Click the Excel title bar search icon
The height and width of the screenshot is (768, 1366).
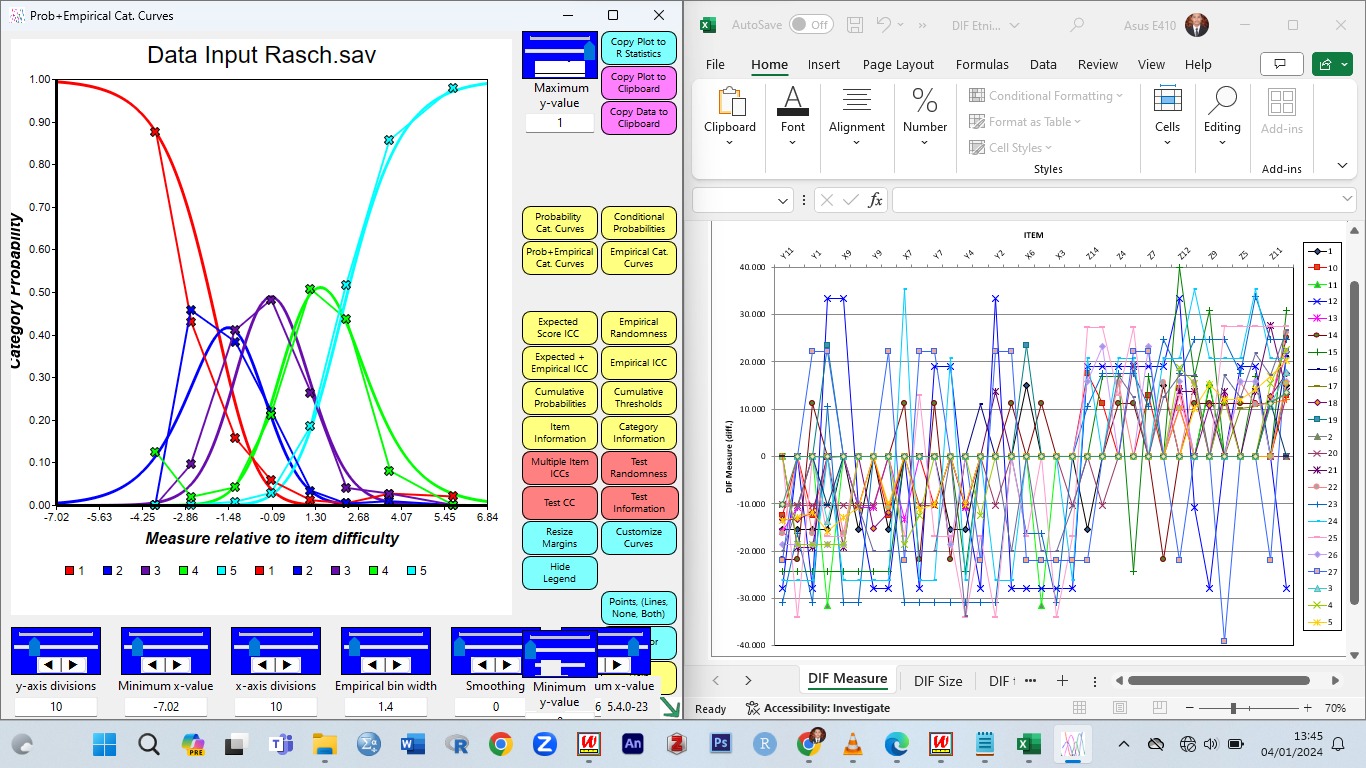pyautogui.click(x=1077, y=25)
